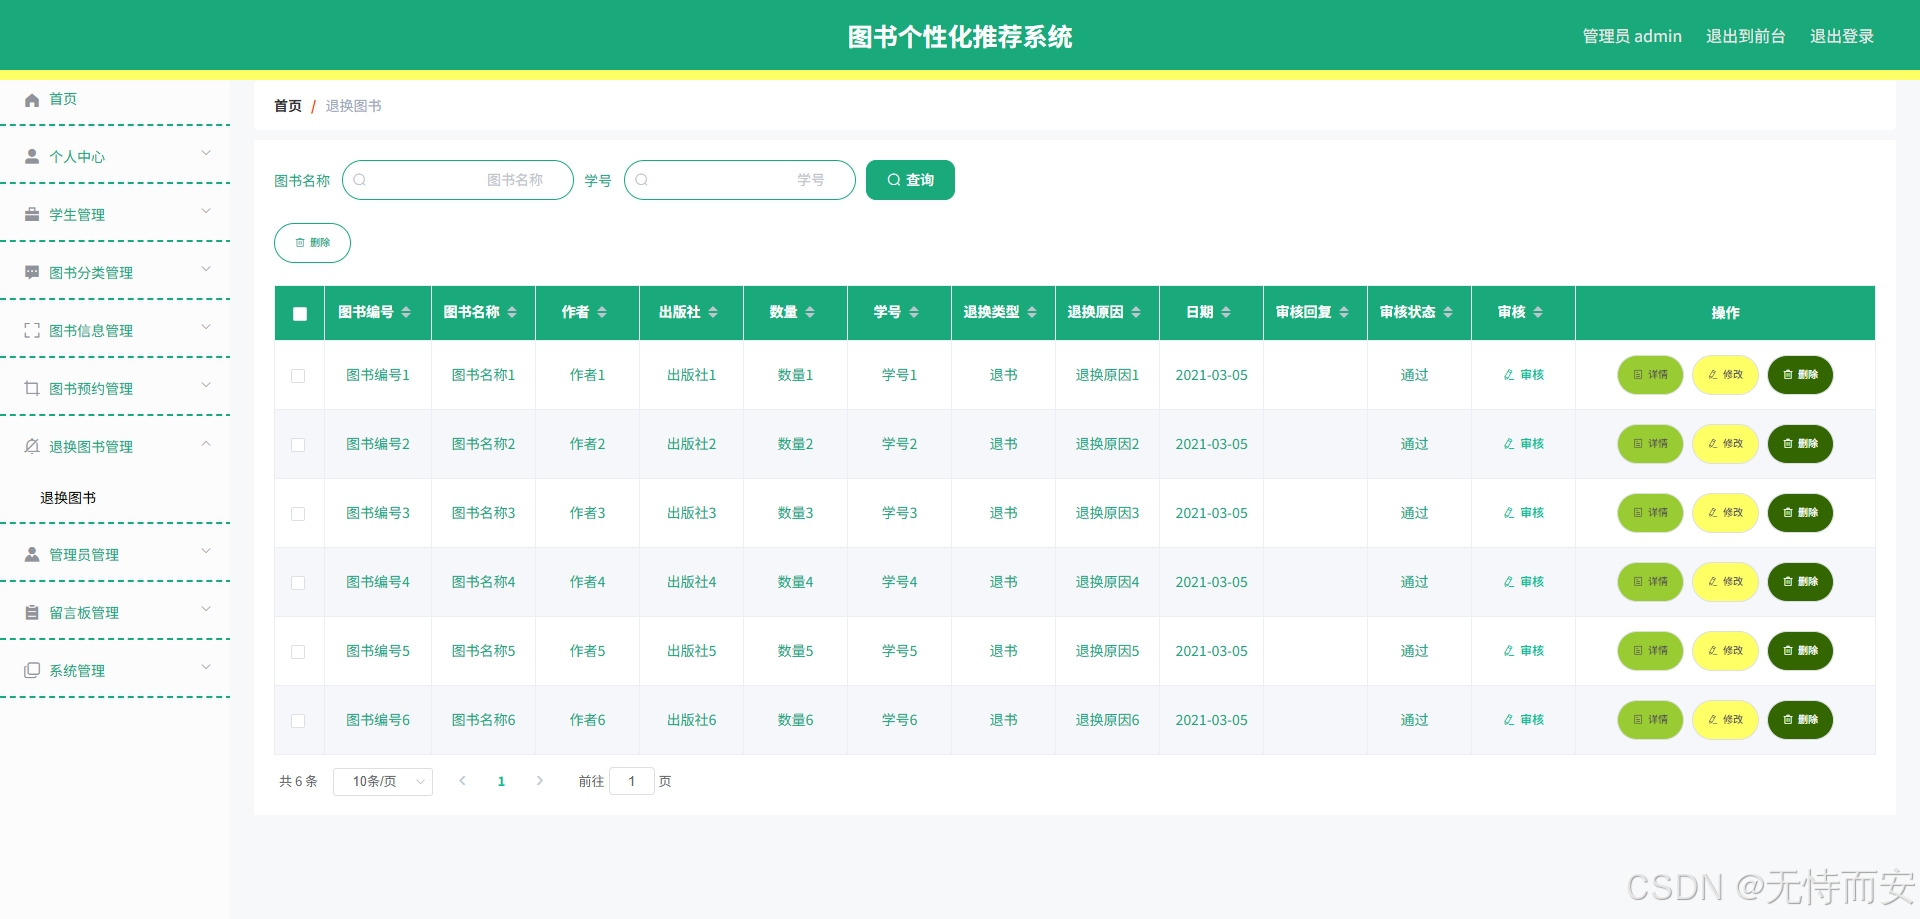Check the row for 图书编号5

[x=298, y=652]
